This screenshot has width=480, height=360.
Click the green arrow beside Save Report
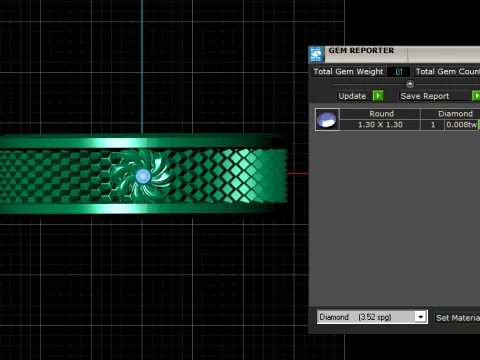pyautogui.click(x=476, y=96)
